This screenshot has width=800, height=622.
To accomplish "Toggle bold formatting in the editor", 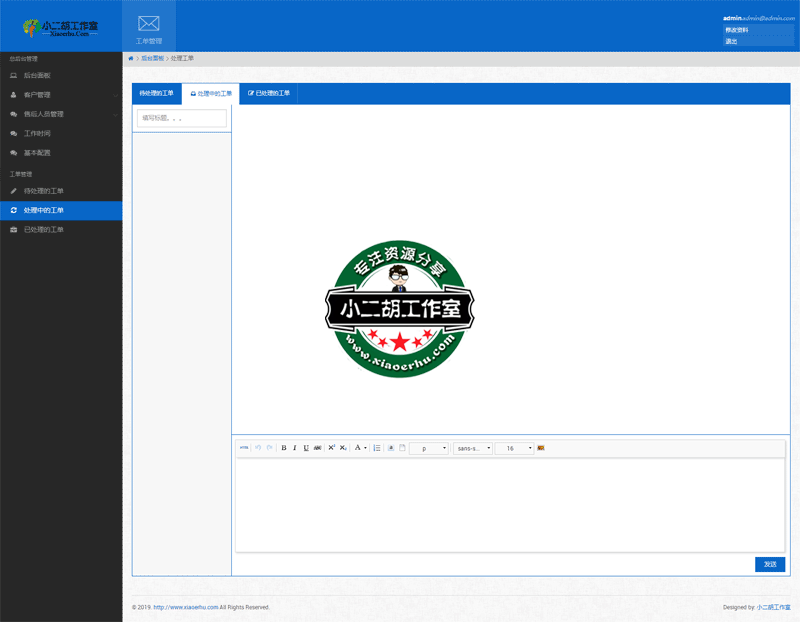I will pos(284,448).
